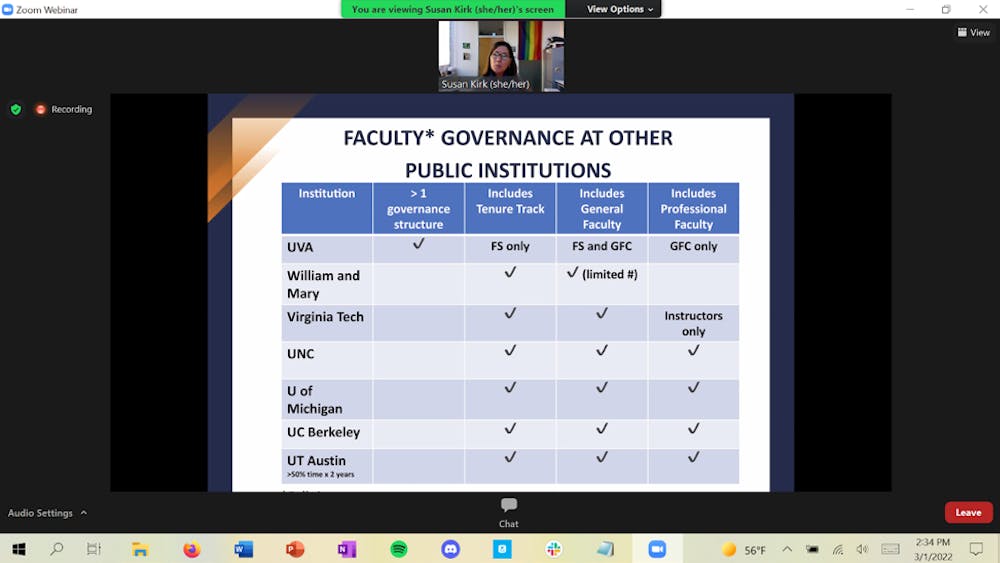This screenshot has height=563, width=1000.
Task: Show hidden system tray icons
Action: tap(787, 549)
